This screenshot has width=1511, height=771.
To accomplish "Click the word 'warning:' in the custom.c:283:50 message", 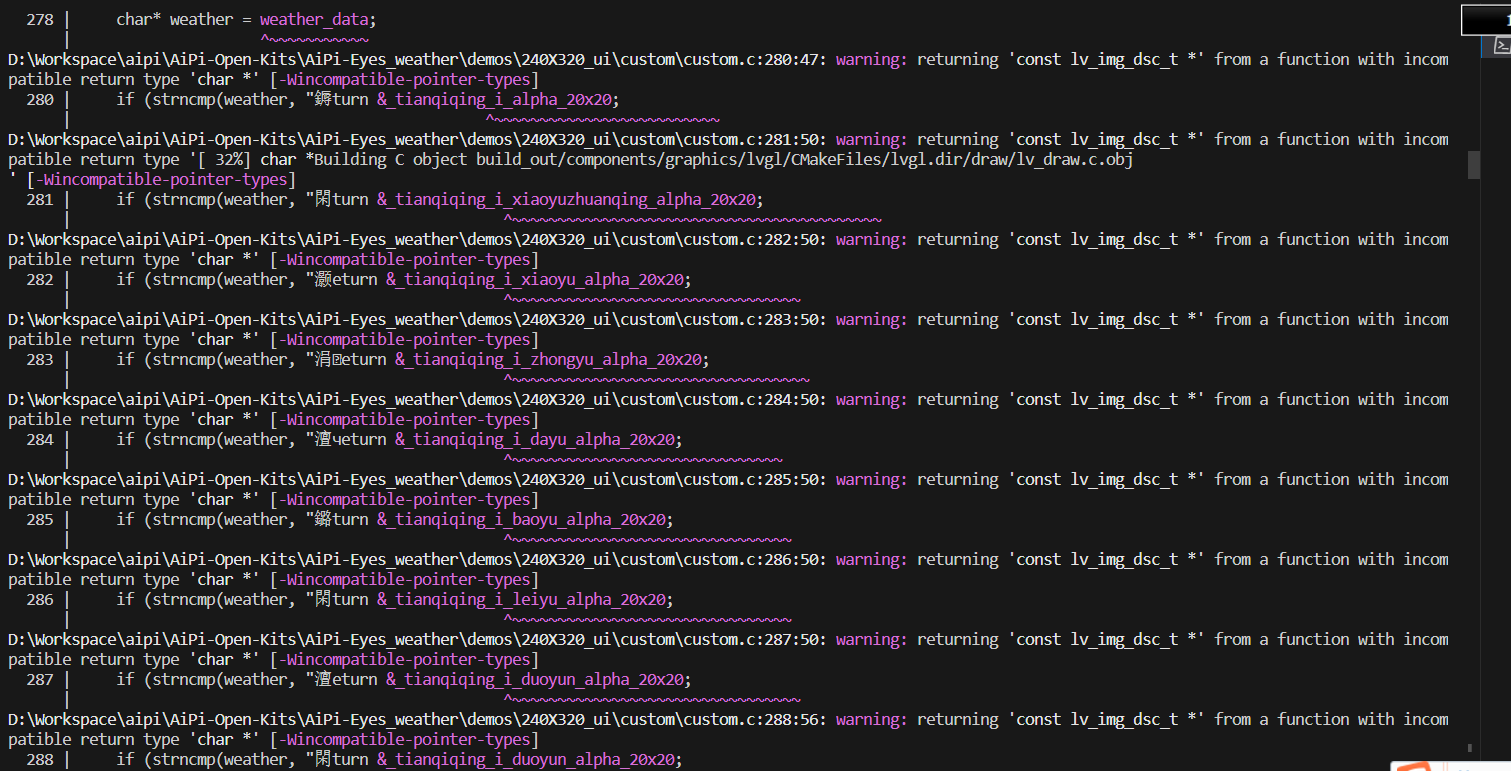I will pos(872,319).
